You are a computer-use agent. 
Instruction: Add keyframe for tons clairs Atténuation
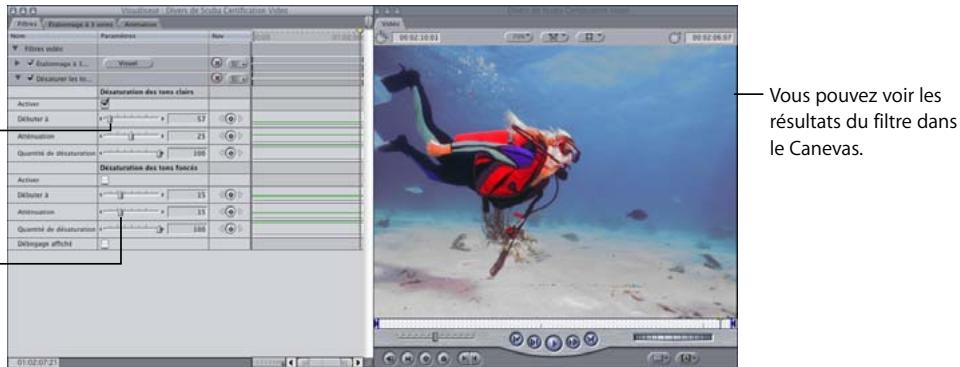coord(231,136)
